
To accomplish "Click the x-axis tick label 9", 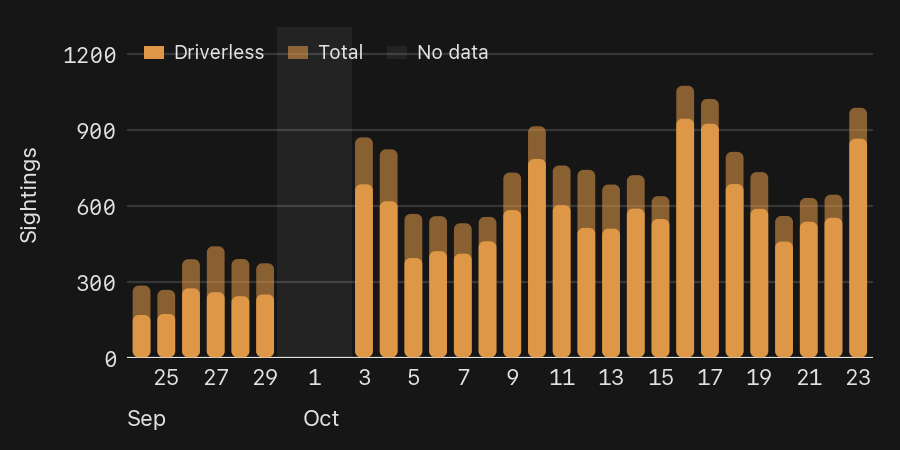I will click(x=512, y=378).
